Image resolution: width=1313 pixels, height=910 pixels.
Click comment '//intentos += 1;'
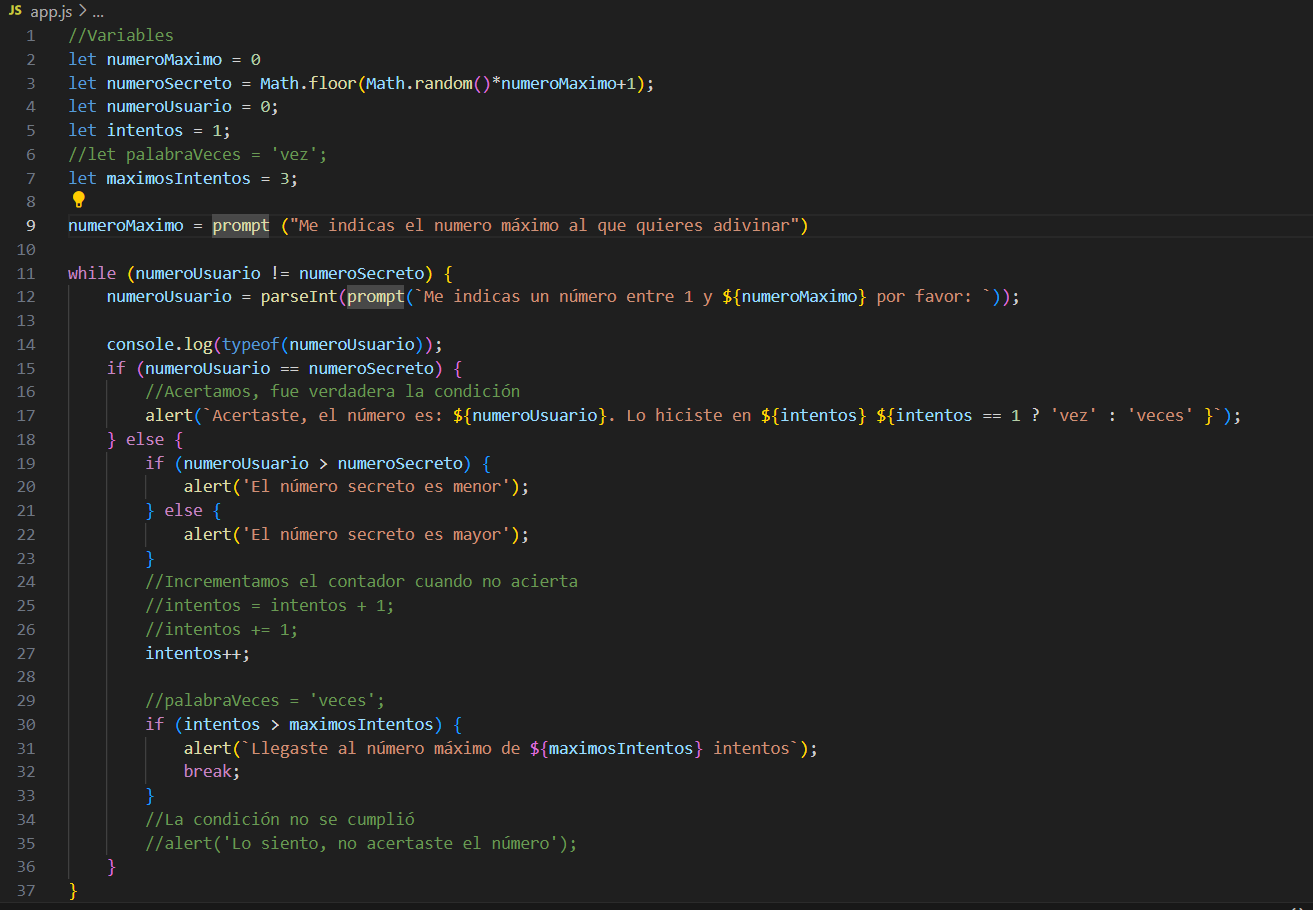point(222,629)
